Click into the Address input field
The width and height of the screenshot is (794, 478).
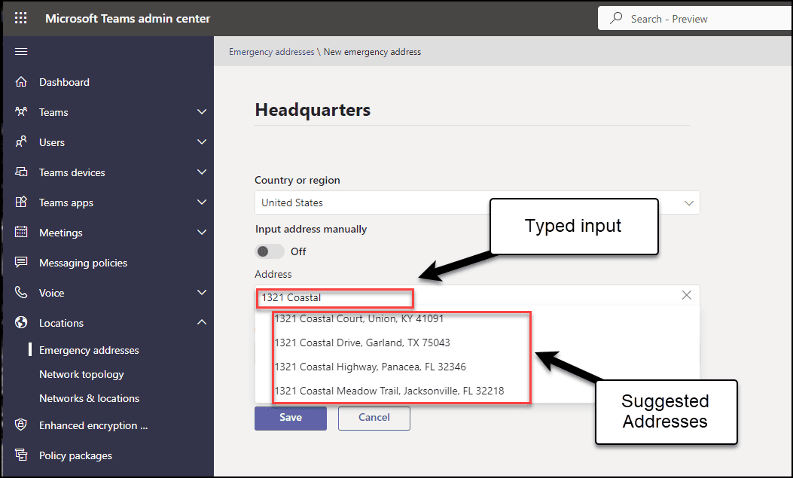(x=477, y=297)
